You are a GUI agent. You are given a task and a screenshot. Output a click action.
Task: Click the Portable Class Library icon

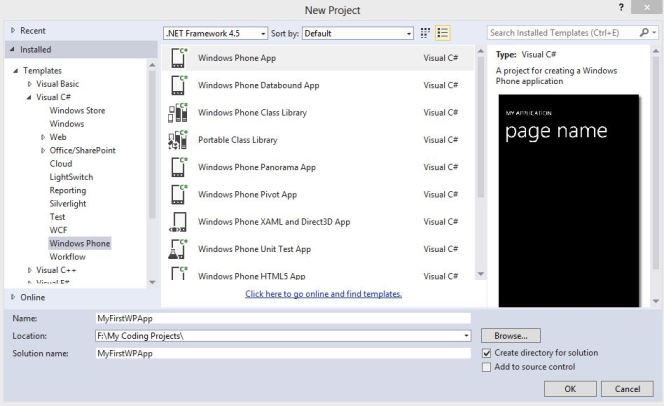pos(178,140)
